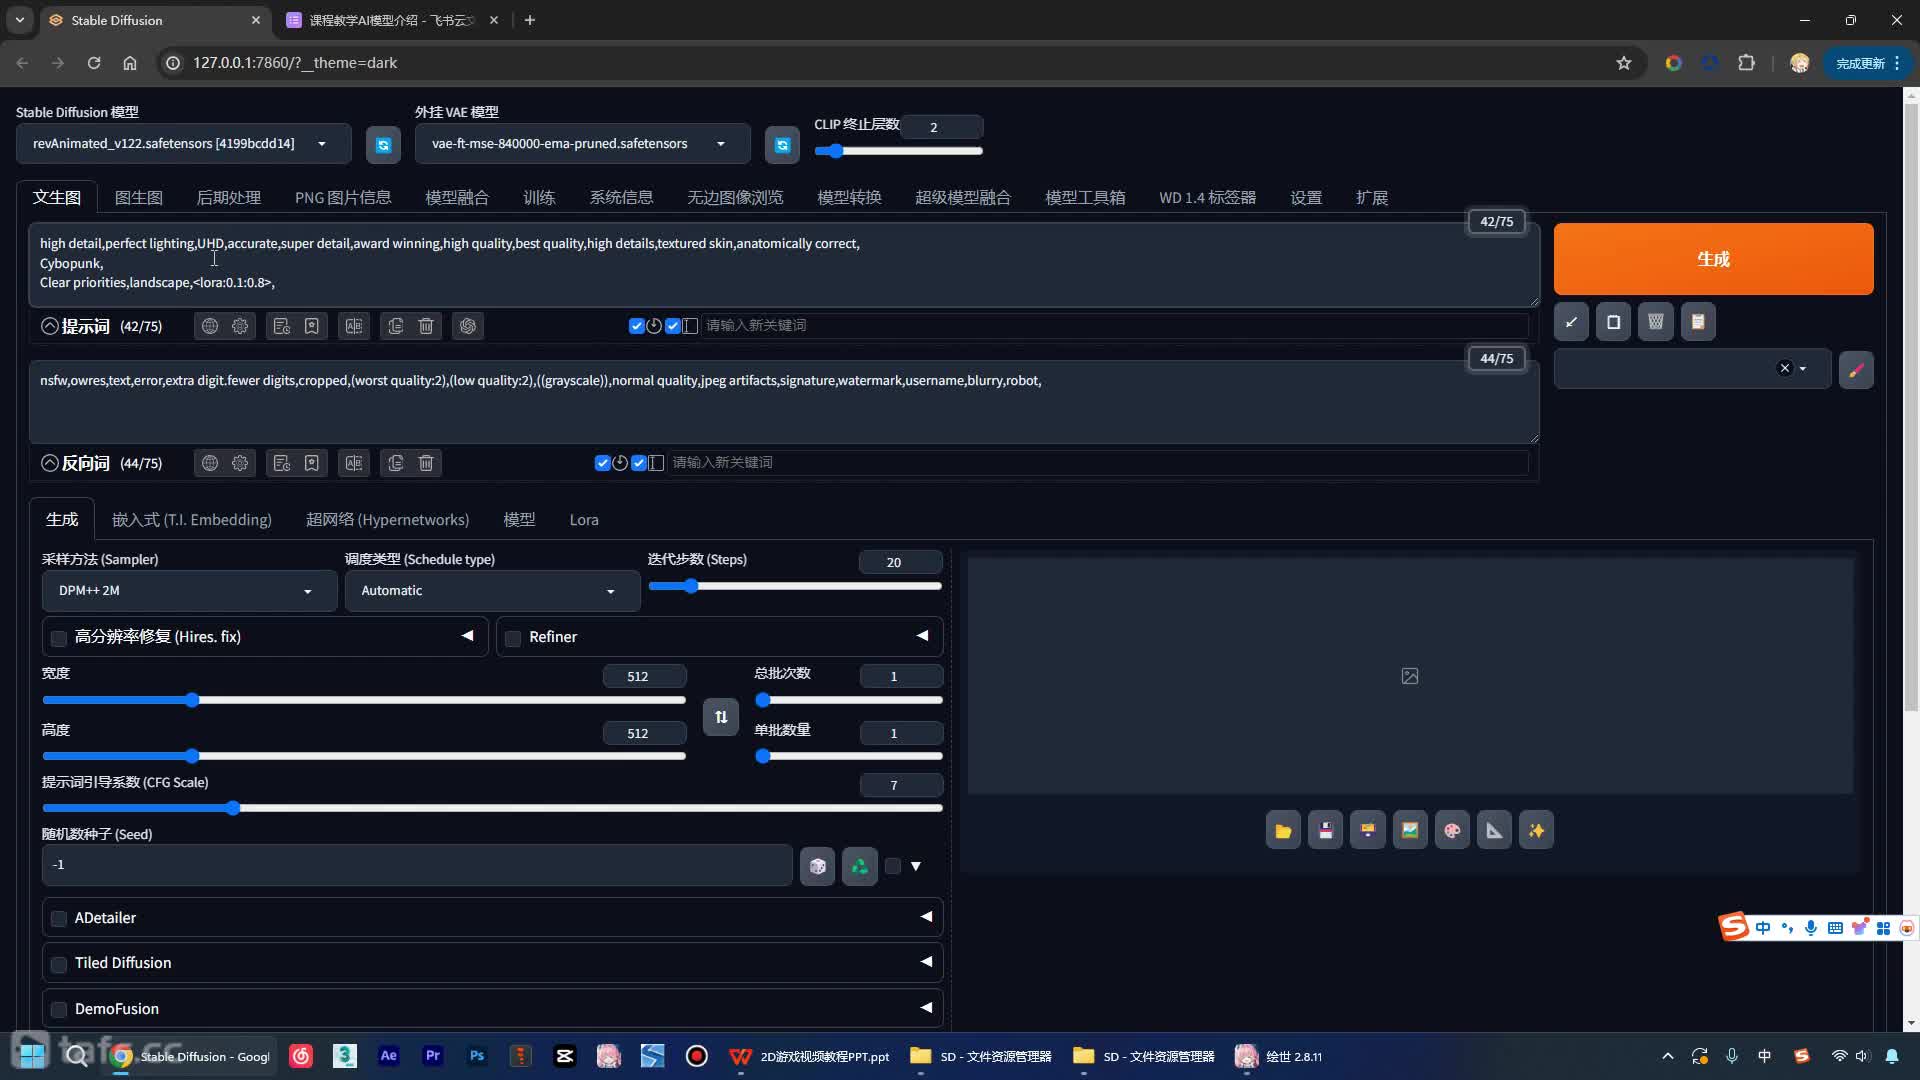Copy the positive prompt with the 提示词 copy icon
Viewport: 1920px width, 1080px height.
click(396, 326)
